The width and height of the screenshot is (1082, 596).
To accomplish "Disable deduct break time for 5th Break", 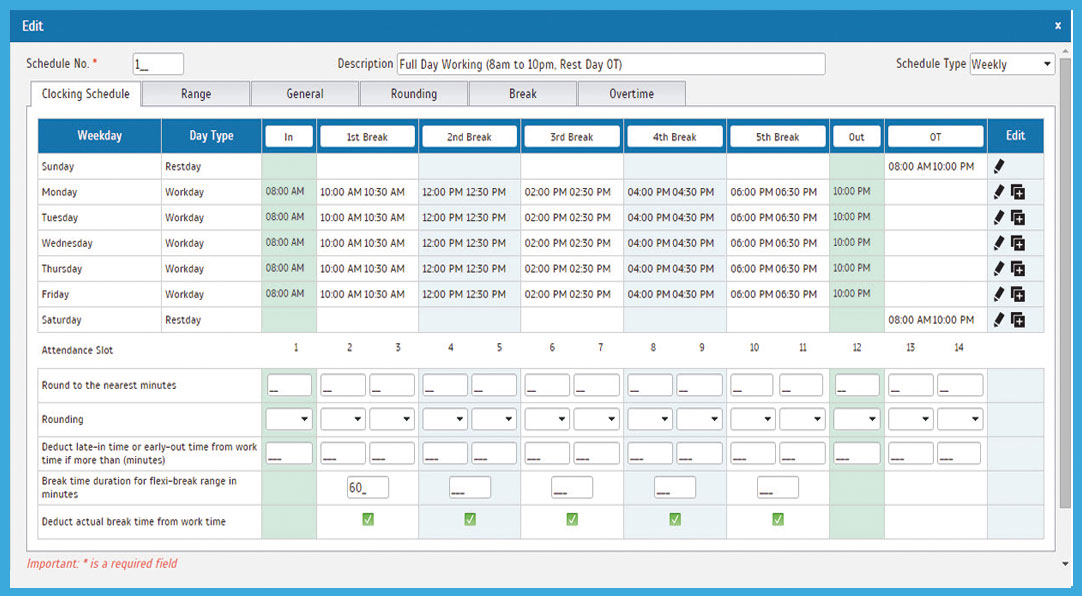I will point(778,520).
